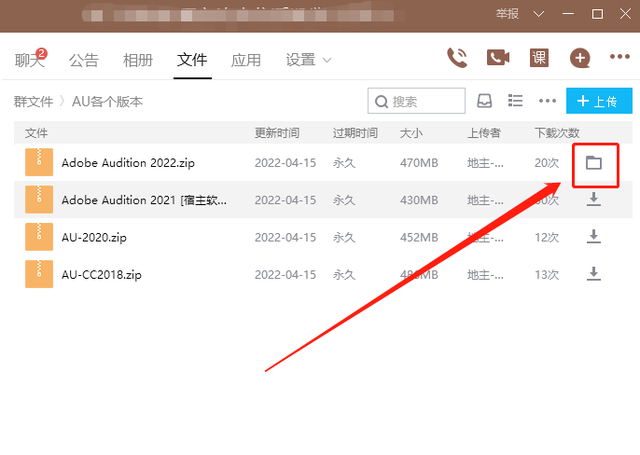
Task: Open the 公告 announcements tab
Action: [x=84, y=60]
